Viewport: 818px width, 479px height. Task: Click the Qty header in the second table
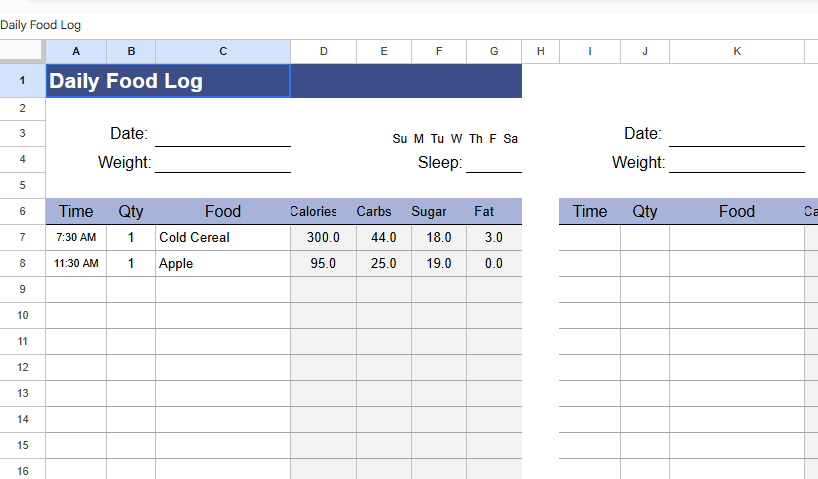coord(645,211)
